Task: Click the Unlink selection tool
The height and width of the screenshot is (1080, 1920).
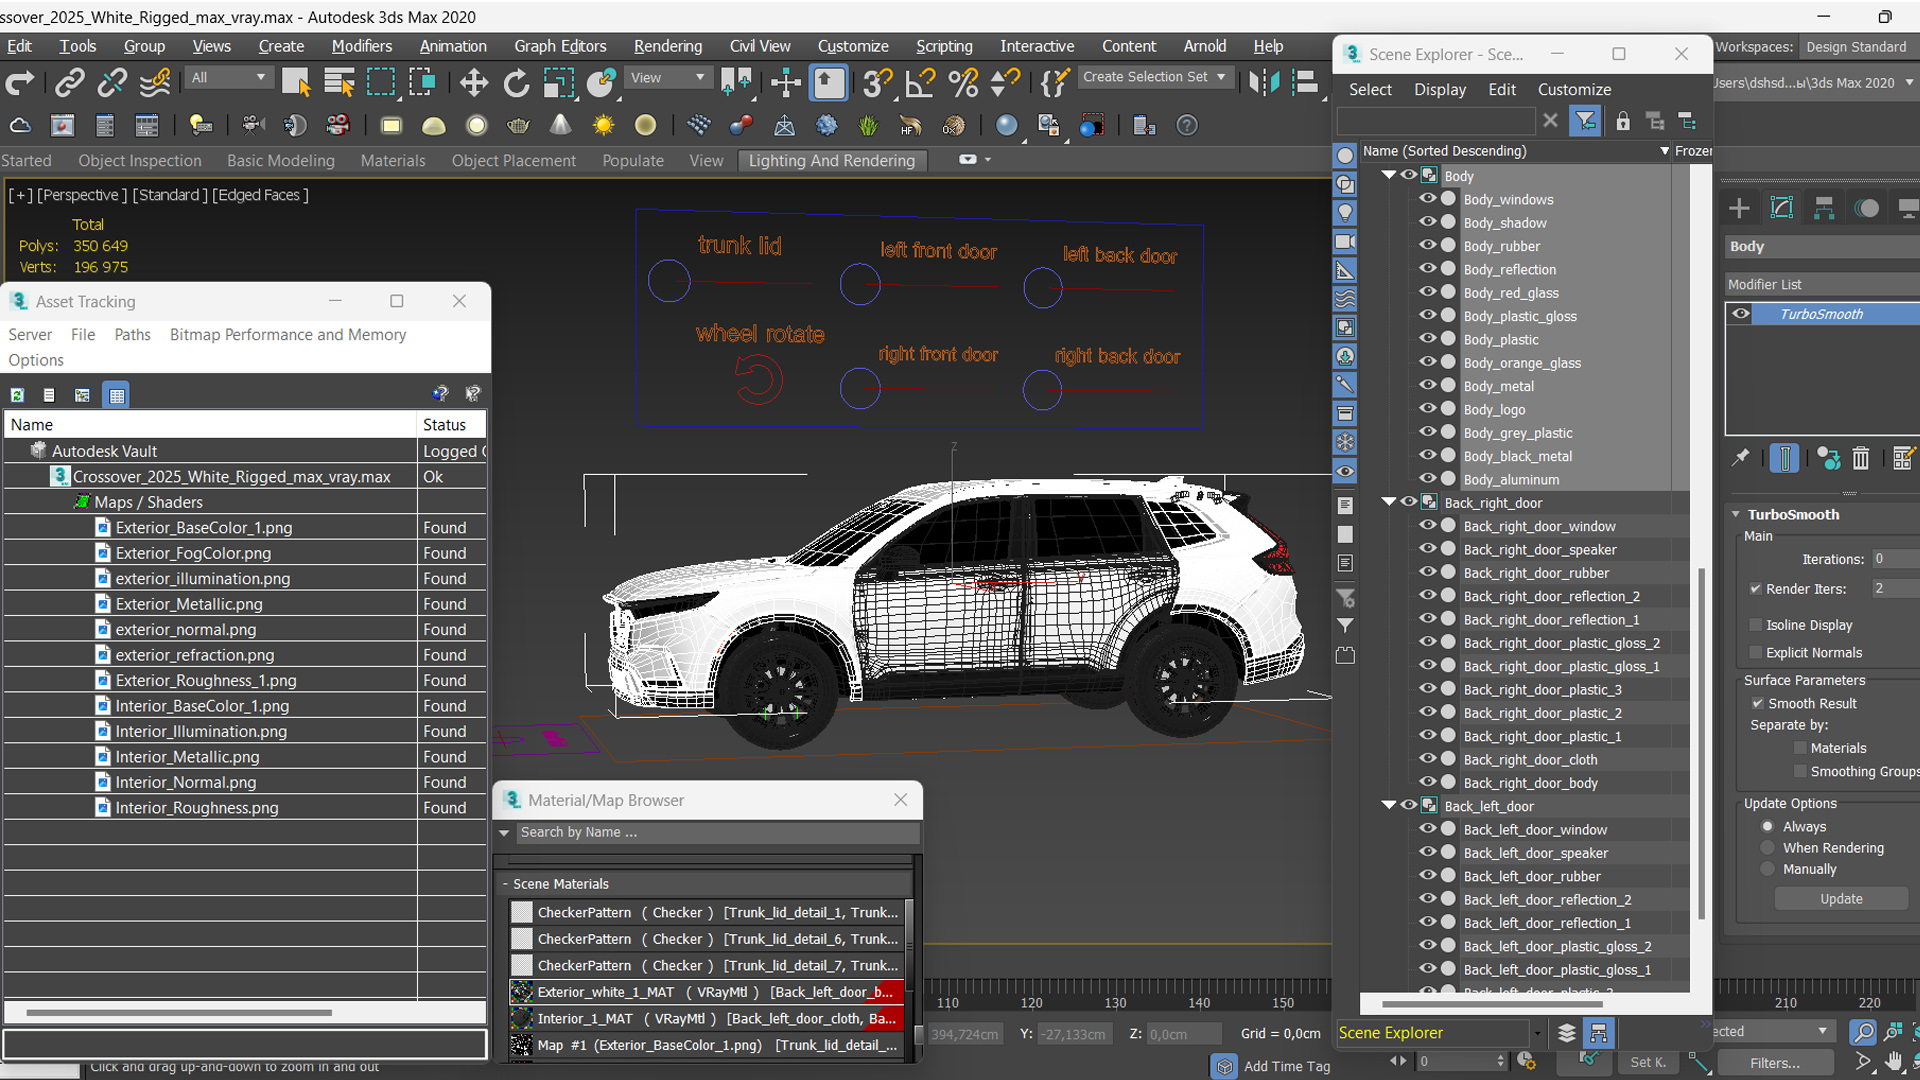Action: [112, 82]
